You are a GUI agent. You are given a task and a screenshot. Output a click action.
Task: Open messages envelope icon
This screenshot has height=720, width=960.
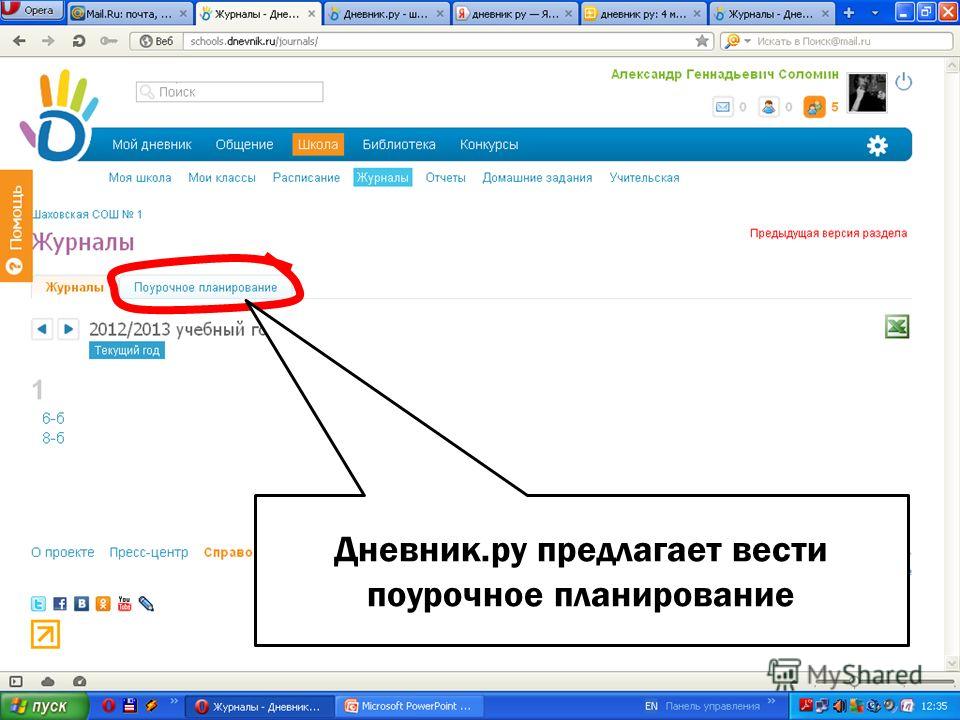pos(722,107)
